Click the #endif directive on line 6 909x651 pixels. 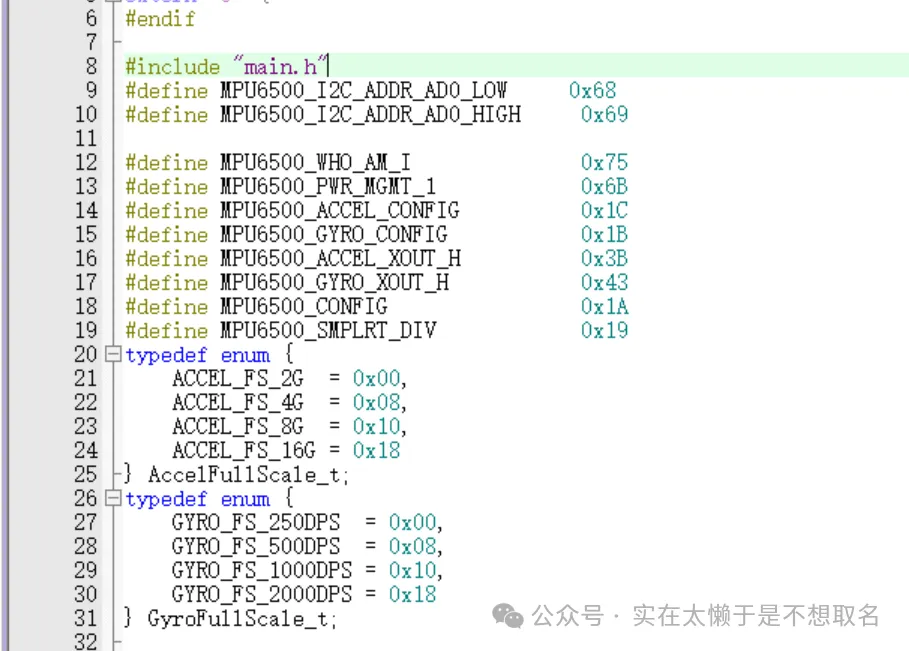pos(160,19)
